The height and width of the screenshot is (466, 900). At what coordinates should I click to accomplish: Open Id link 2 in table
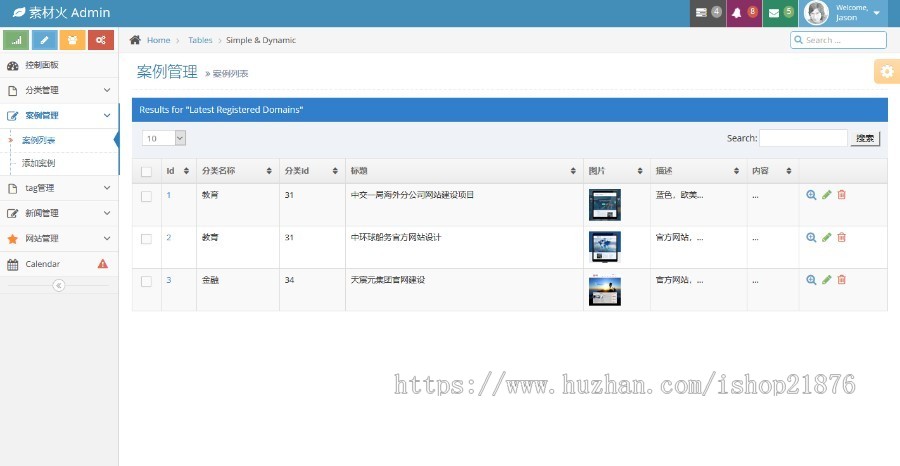click(x=169, y=237)
